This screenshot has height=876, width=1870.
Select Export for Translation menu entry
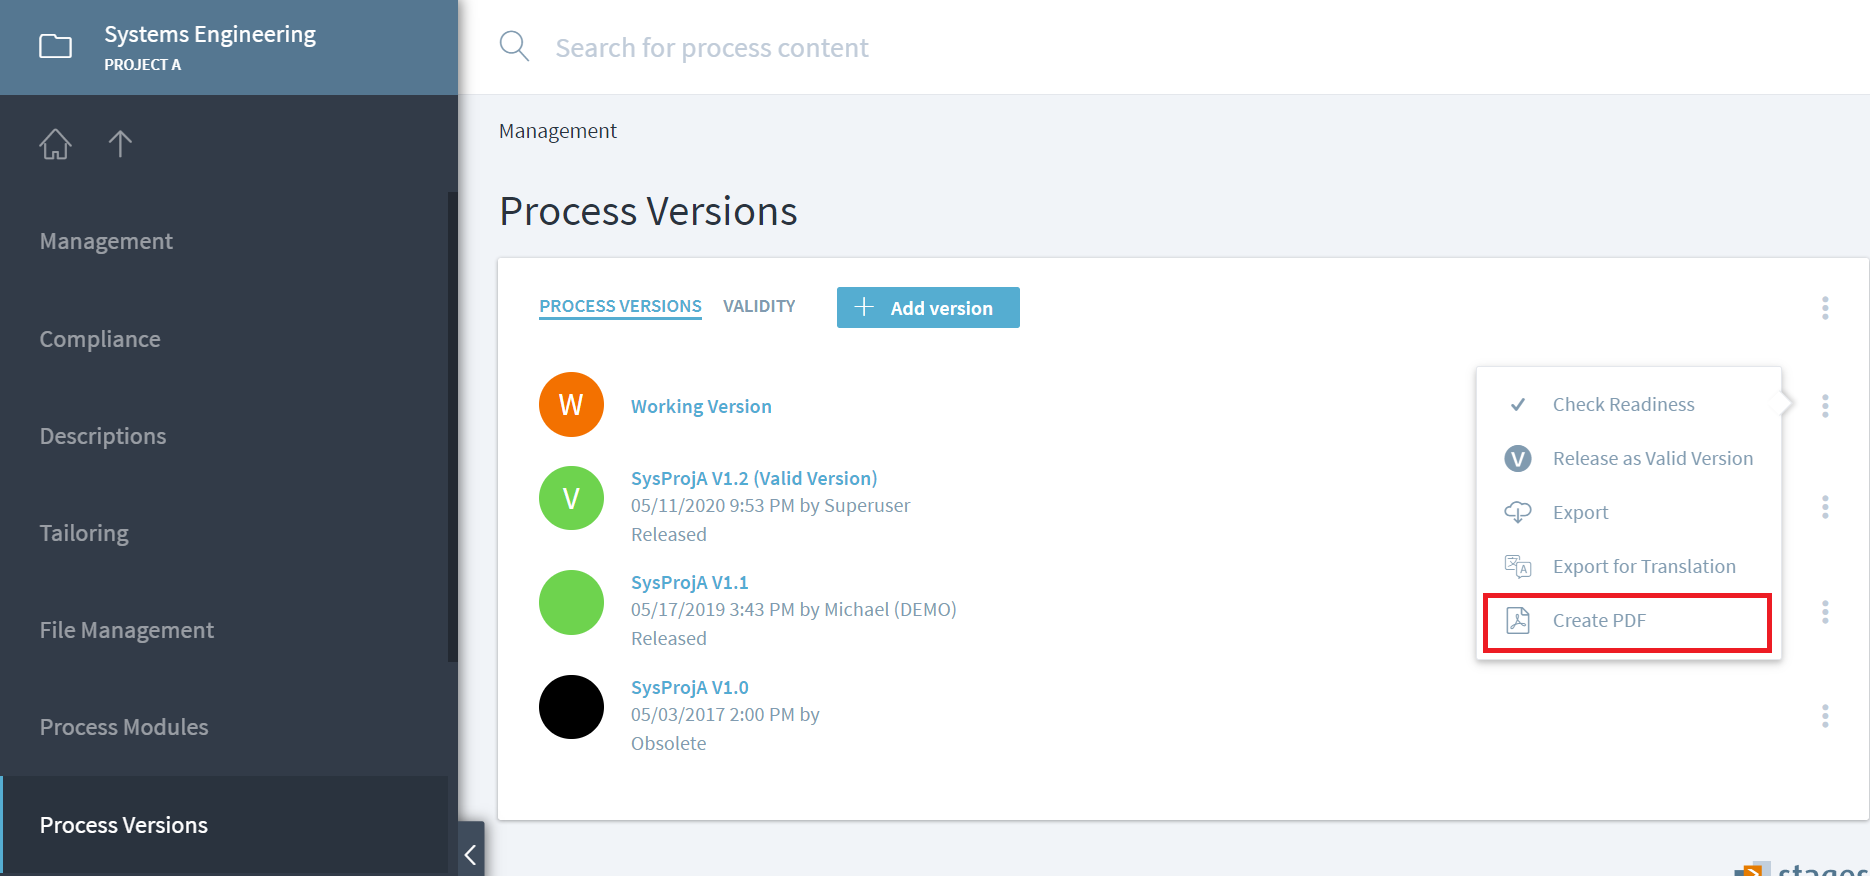(1643, 567)
